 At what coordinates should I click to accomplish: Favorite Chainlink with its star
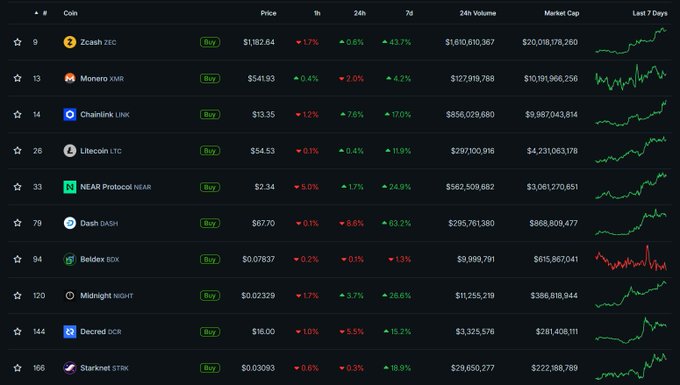click(17, 114)
